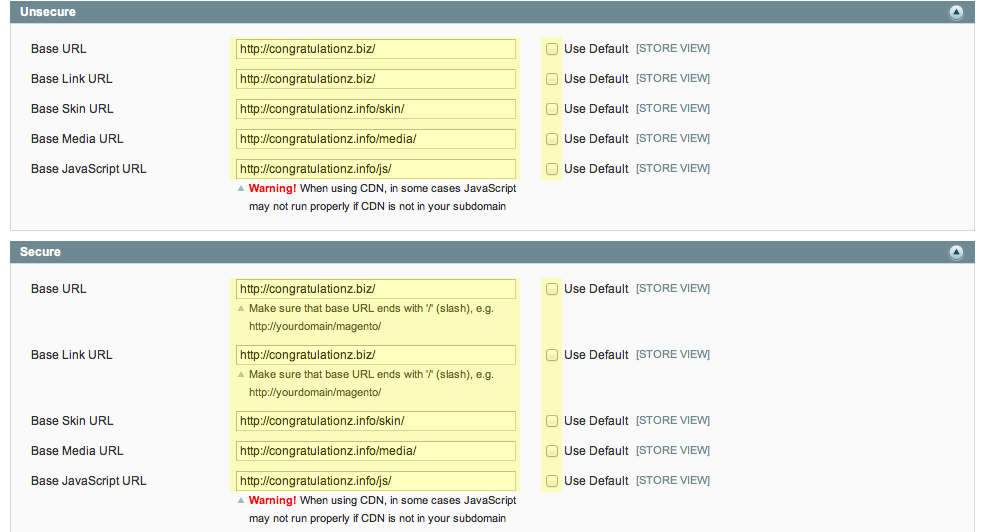985x532 pixels.
Task: Collapse the Unsecure section with arrow icon
Action: coord(955,12)
